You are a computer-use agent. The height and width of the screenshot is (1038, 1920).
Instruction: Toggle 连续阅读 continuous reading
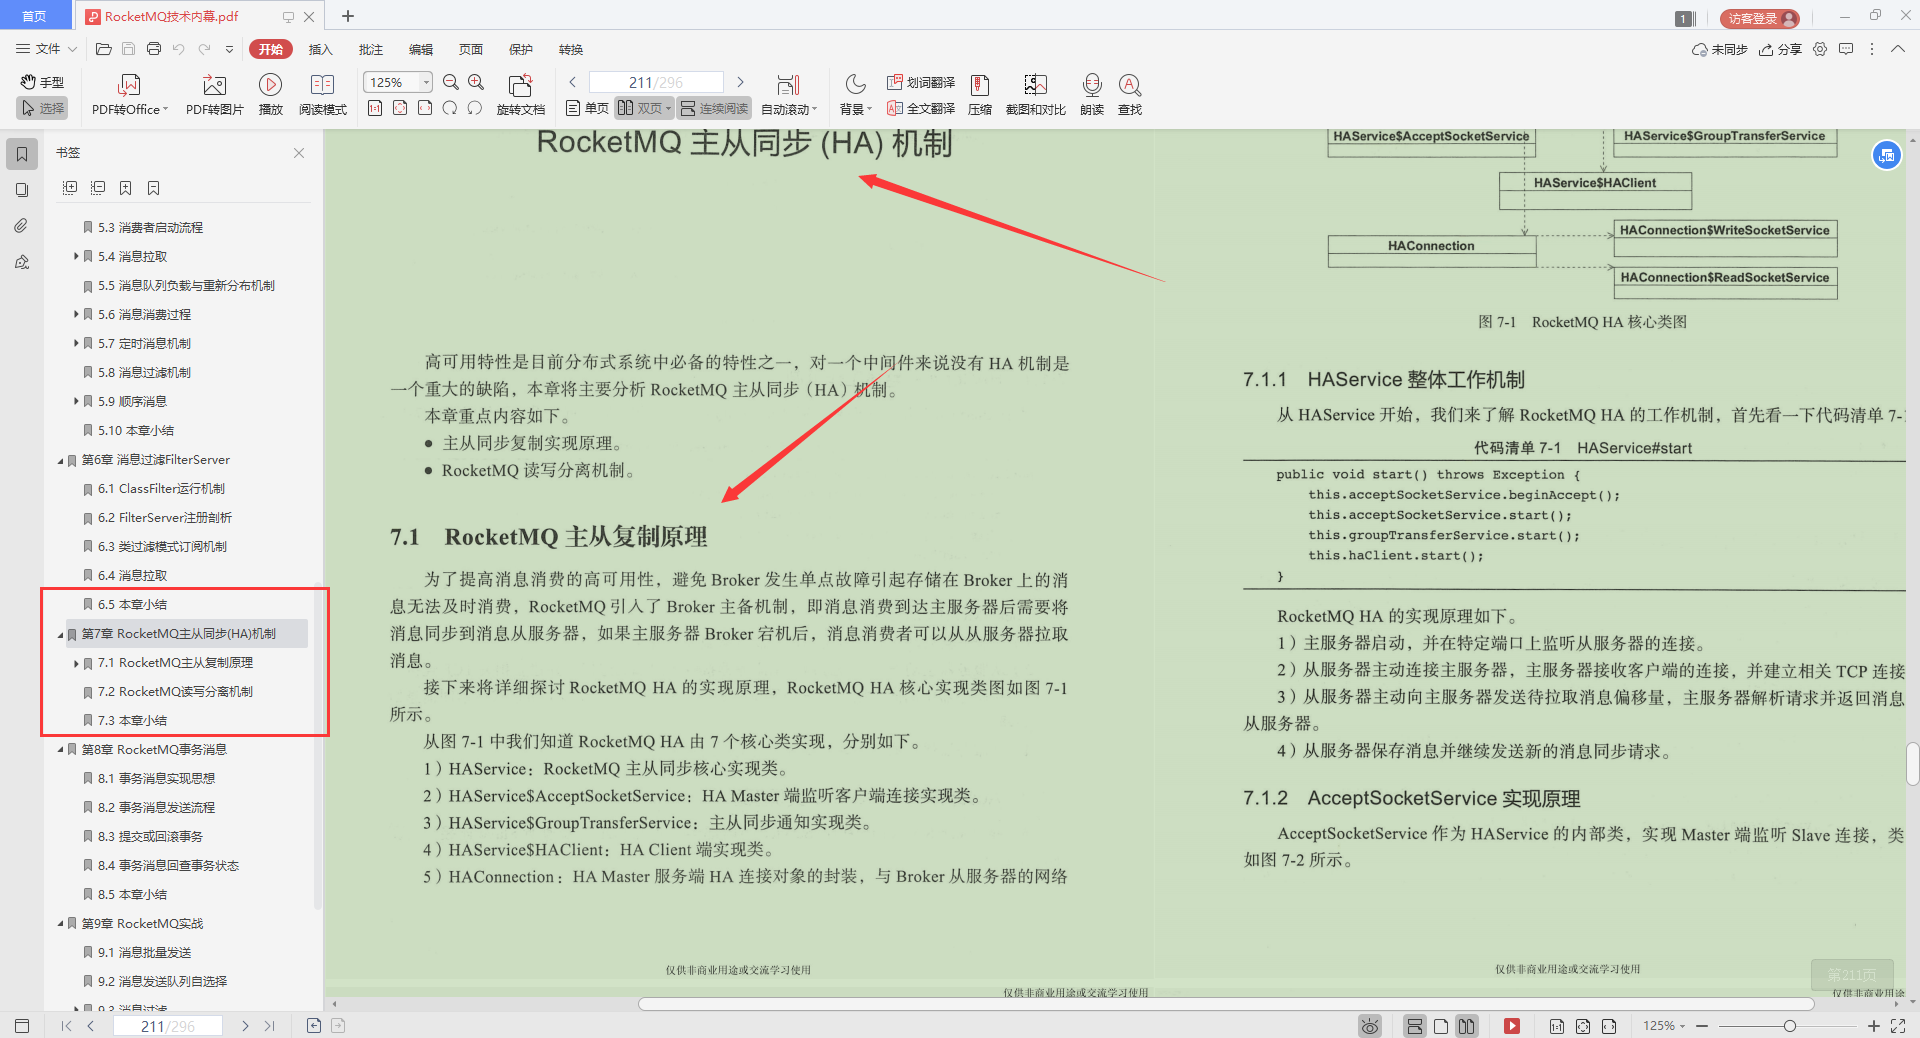coord(715,108)
